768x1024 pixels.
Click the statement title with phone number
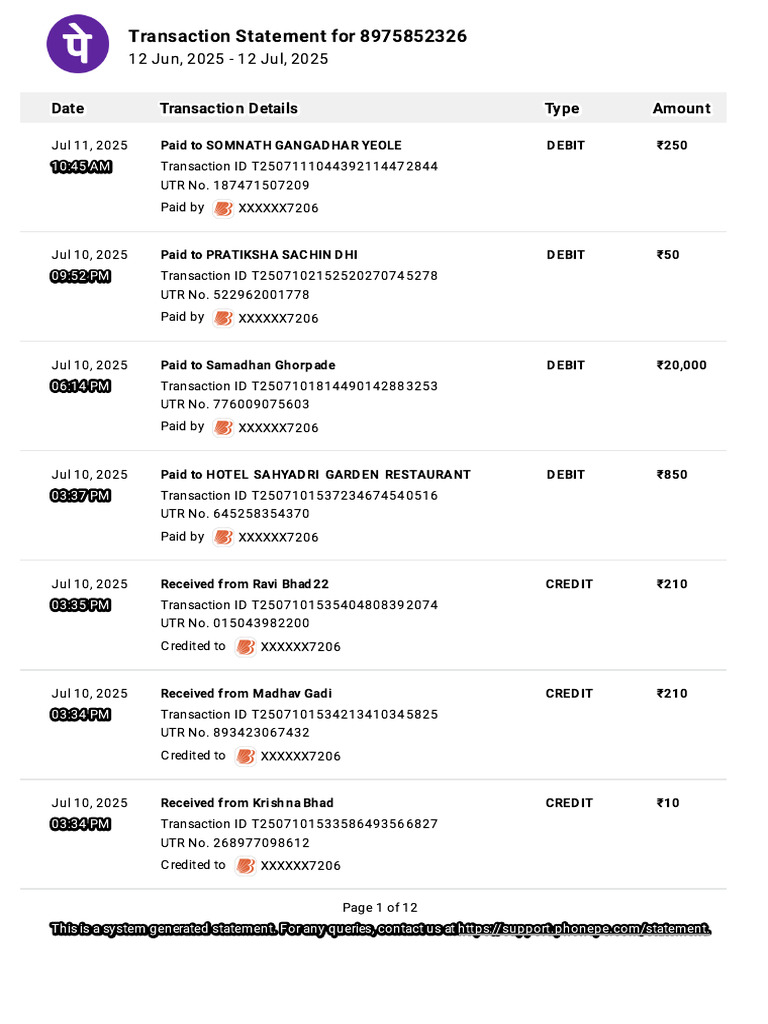click(298, 36)
